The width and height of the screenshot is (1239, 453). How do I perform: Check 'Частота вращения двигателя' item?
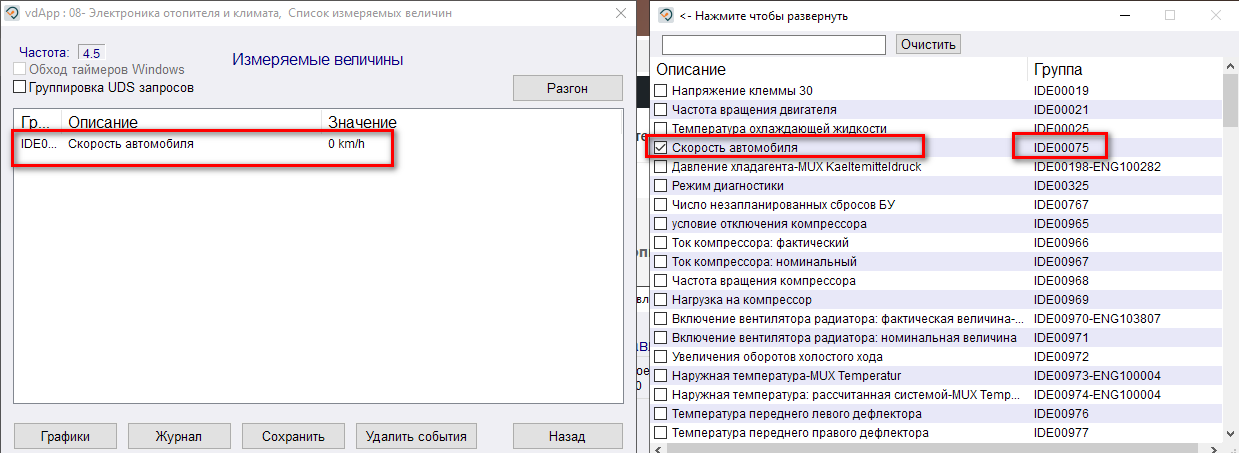(x=661, y=110)
